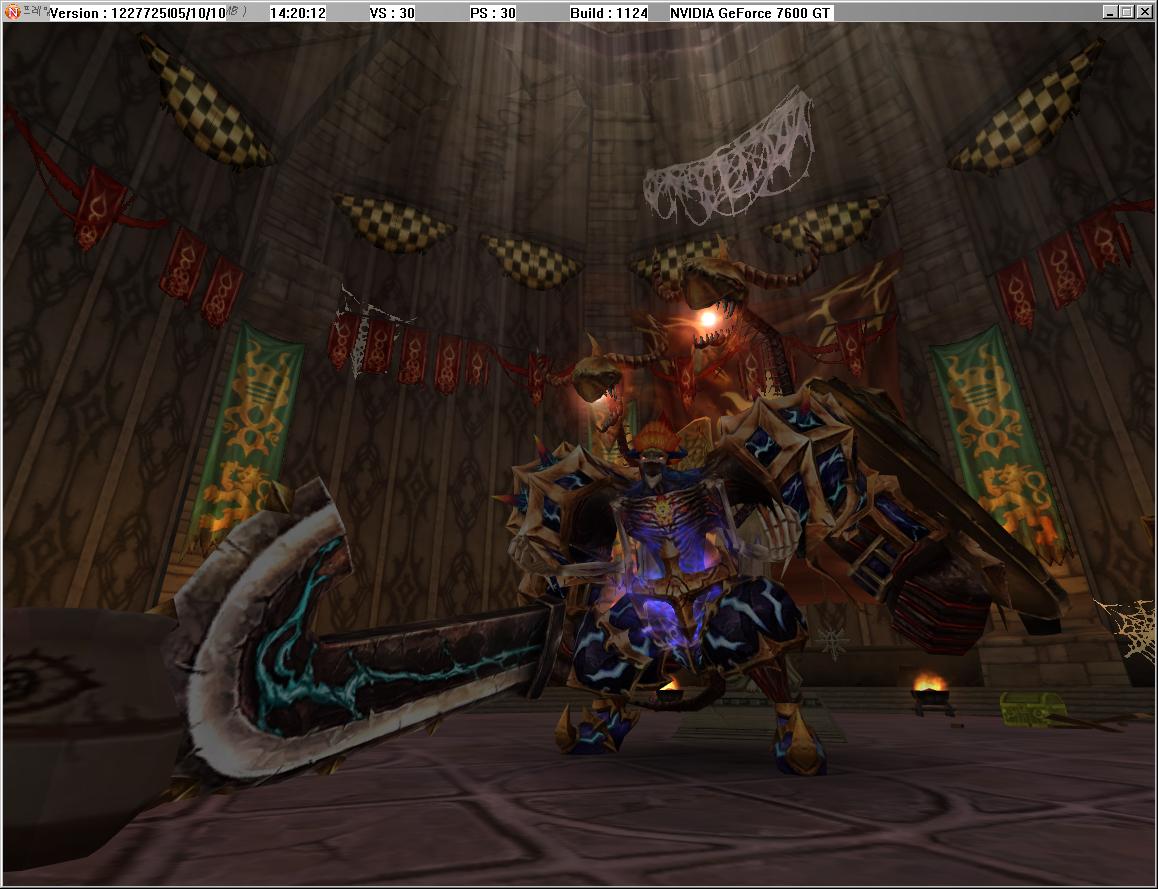
Task: Click the application icon in the title bar
Action: [x=12, y=12]
